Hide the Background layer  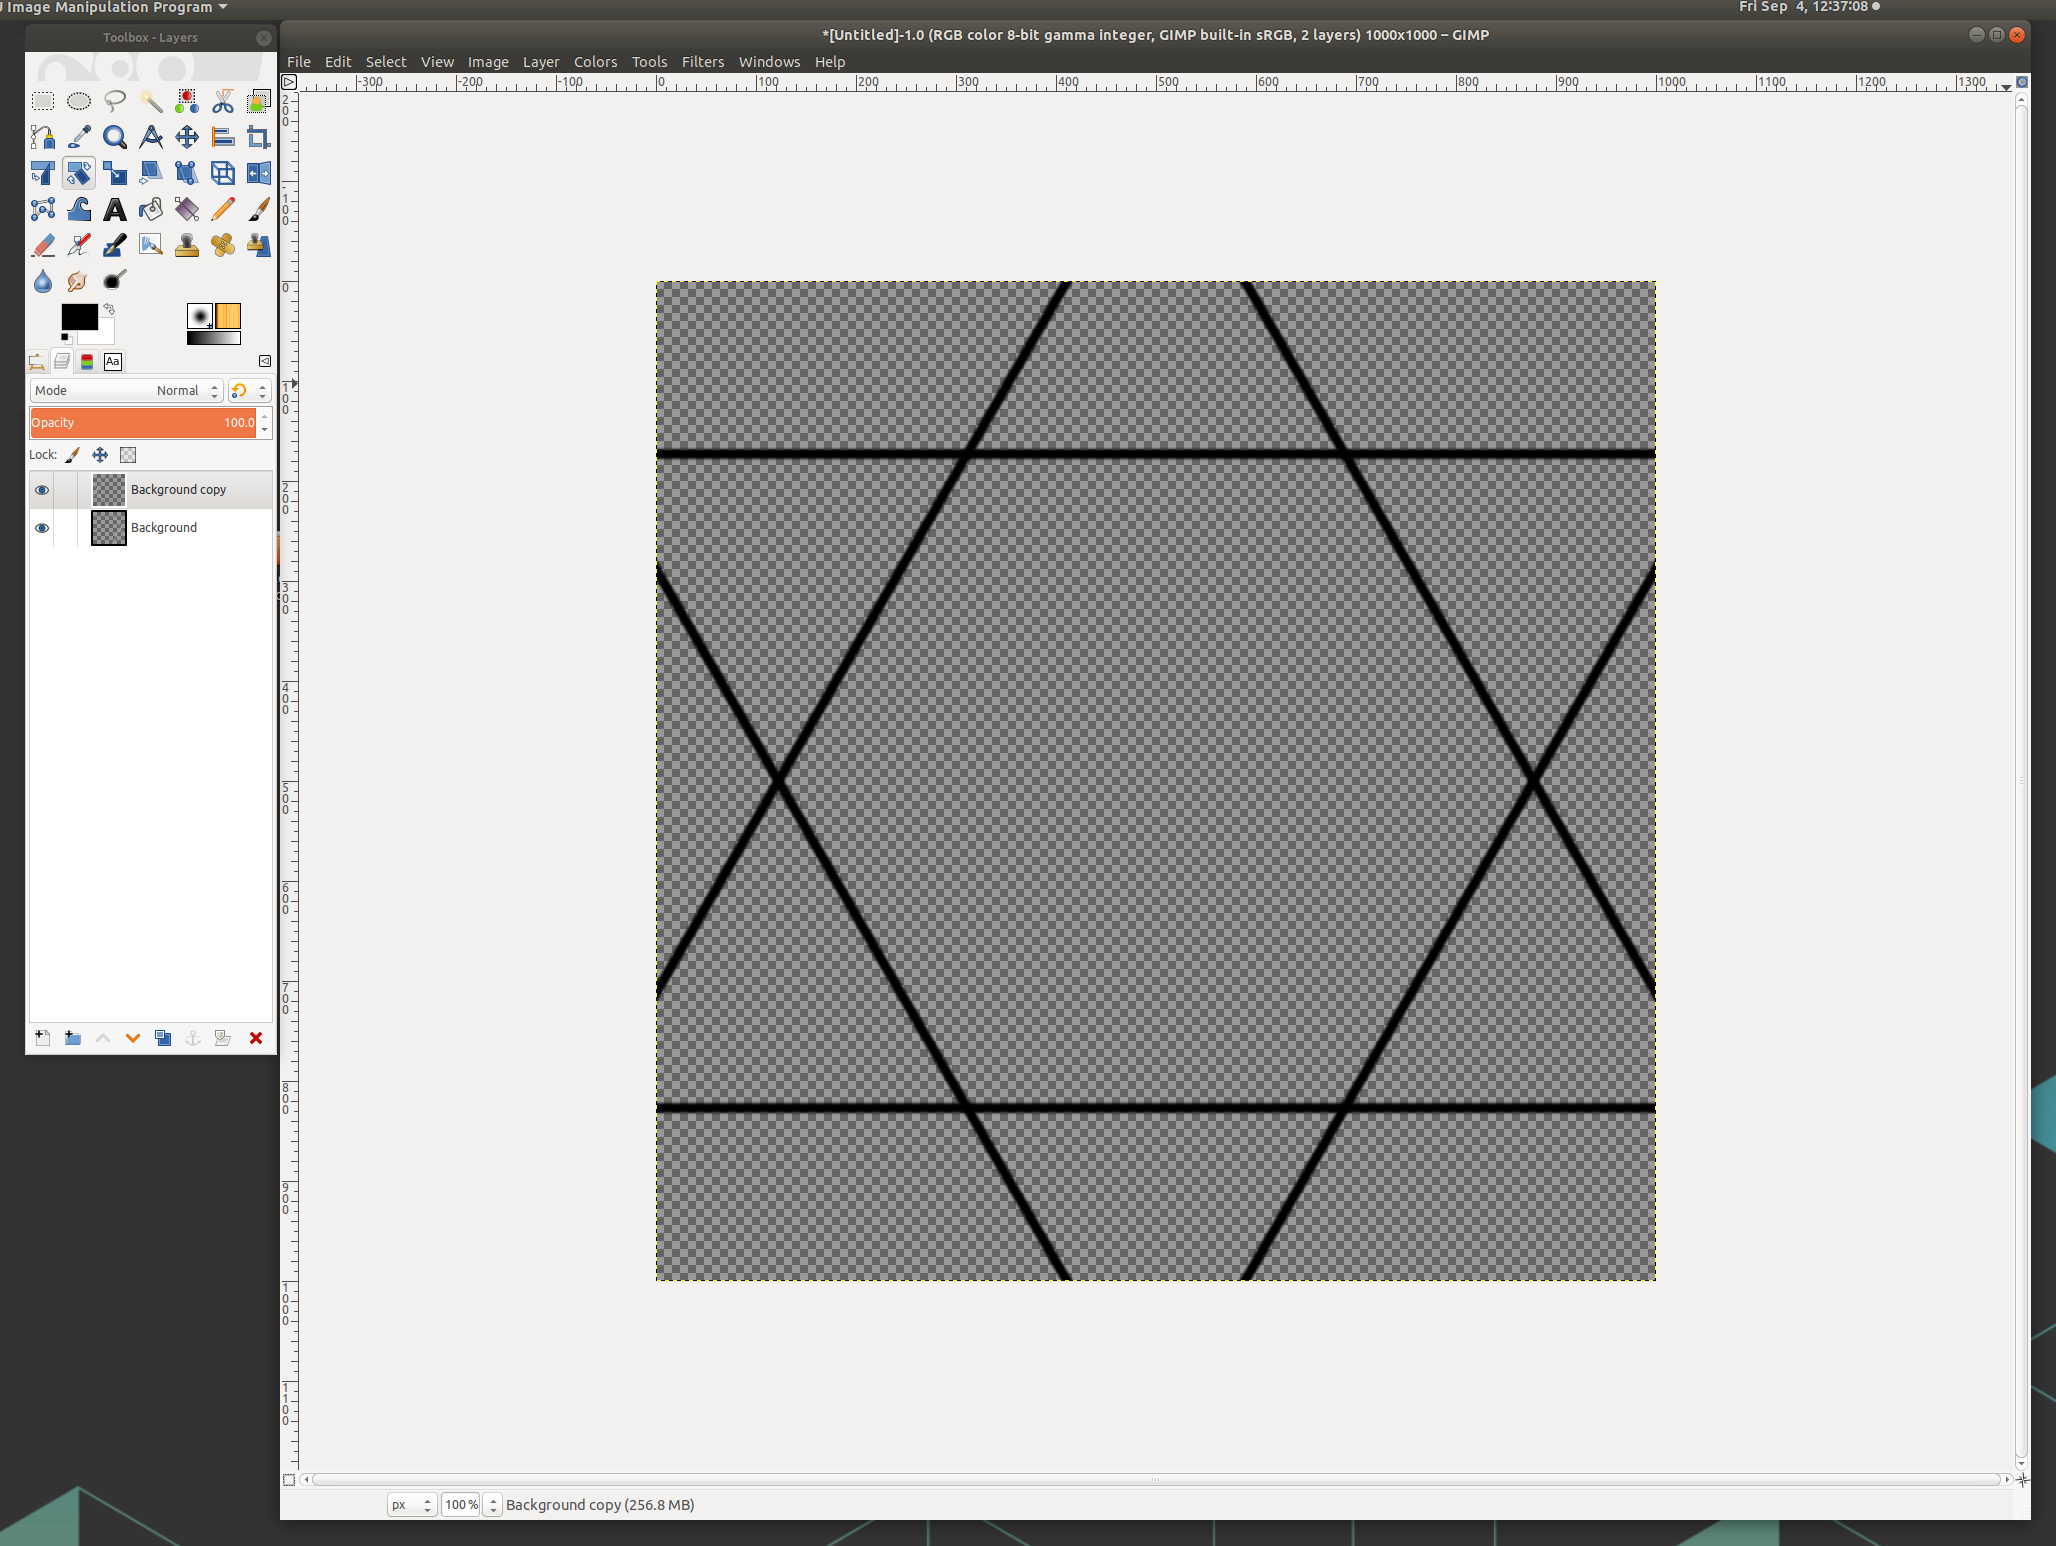[x=42, y=528]
